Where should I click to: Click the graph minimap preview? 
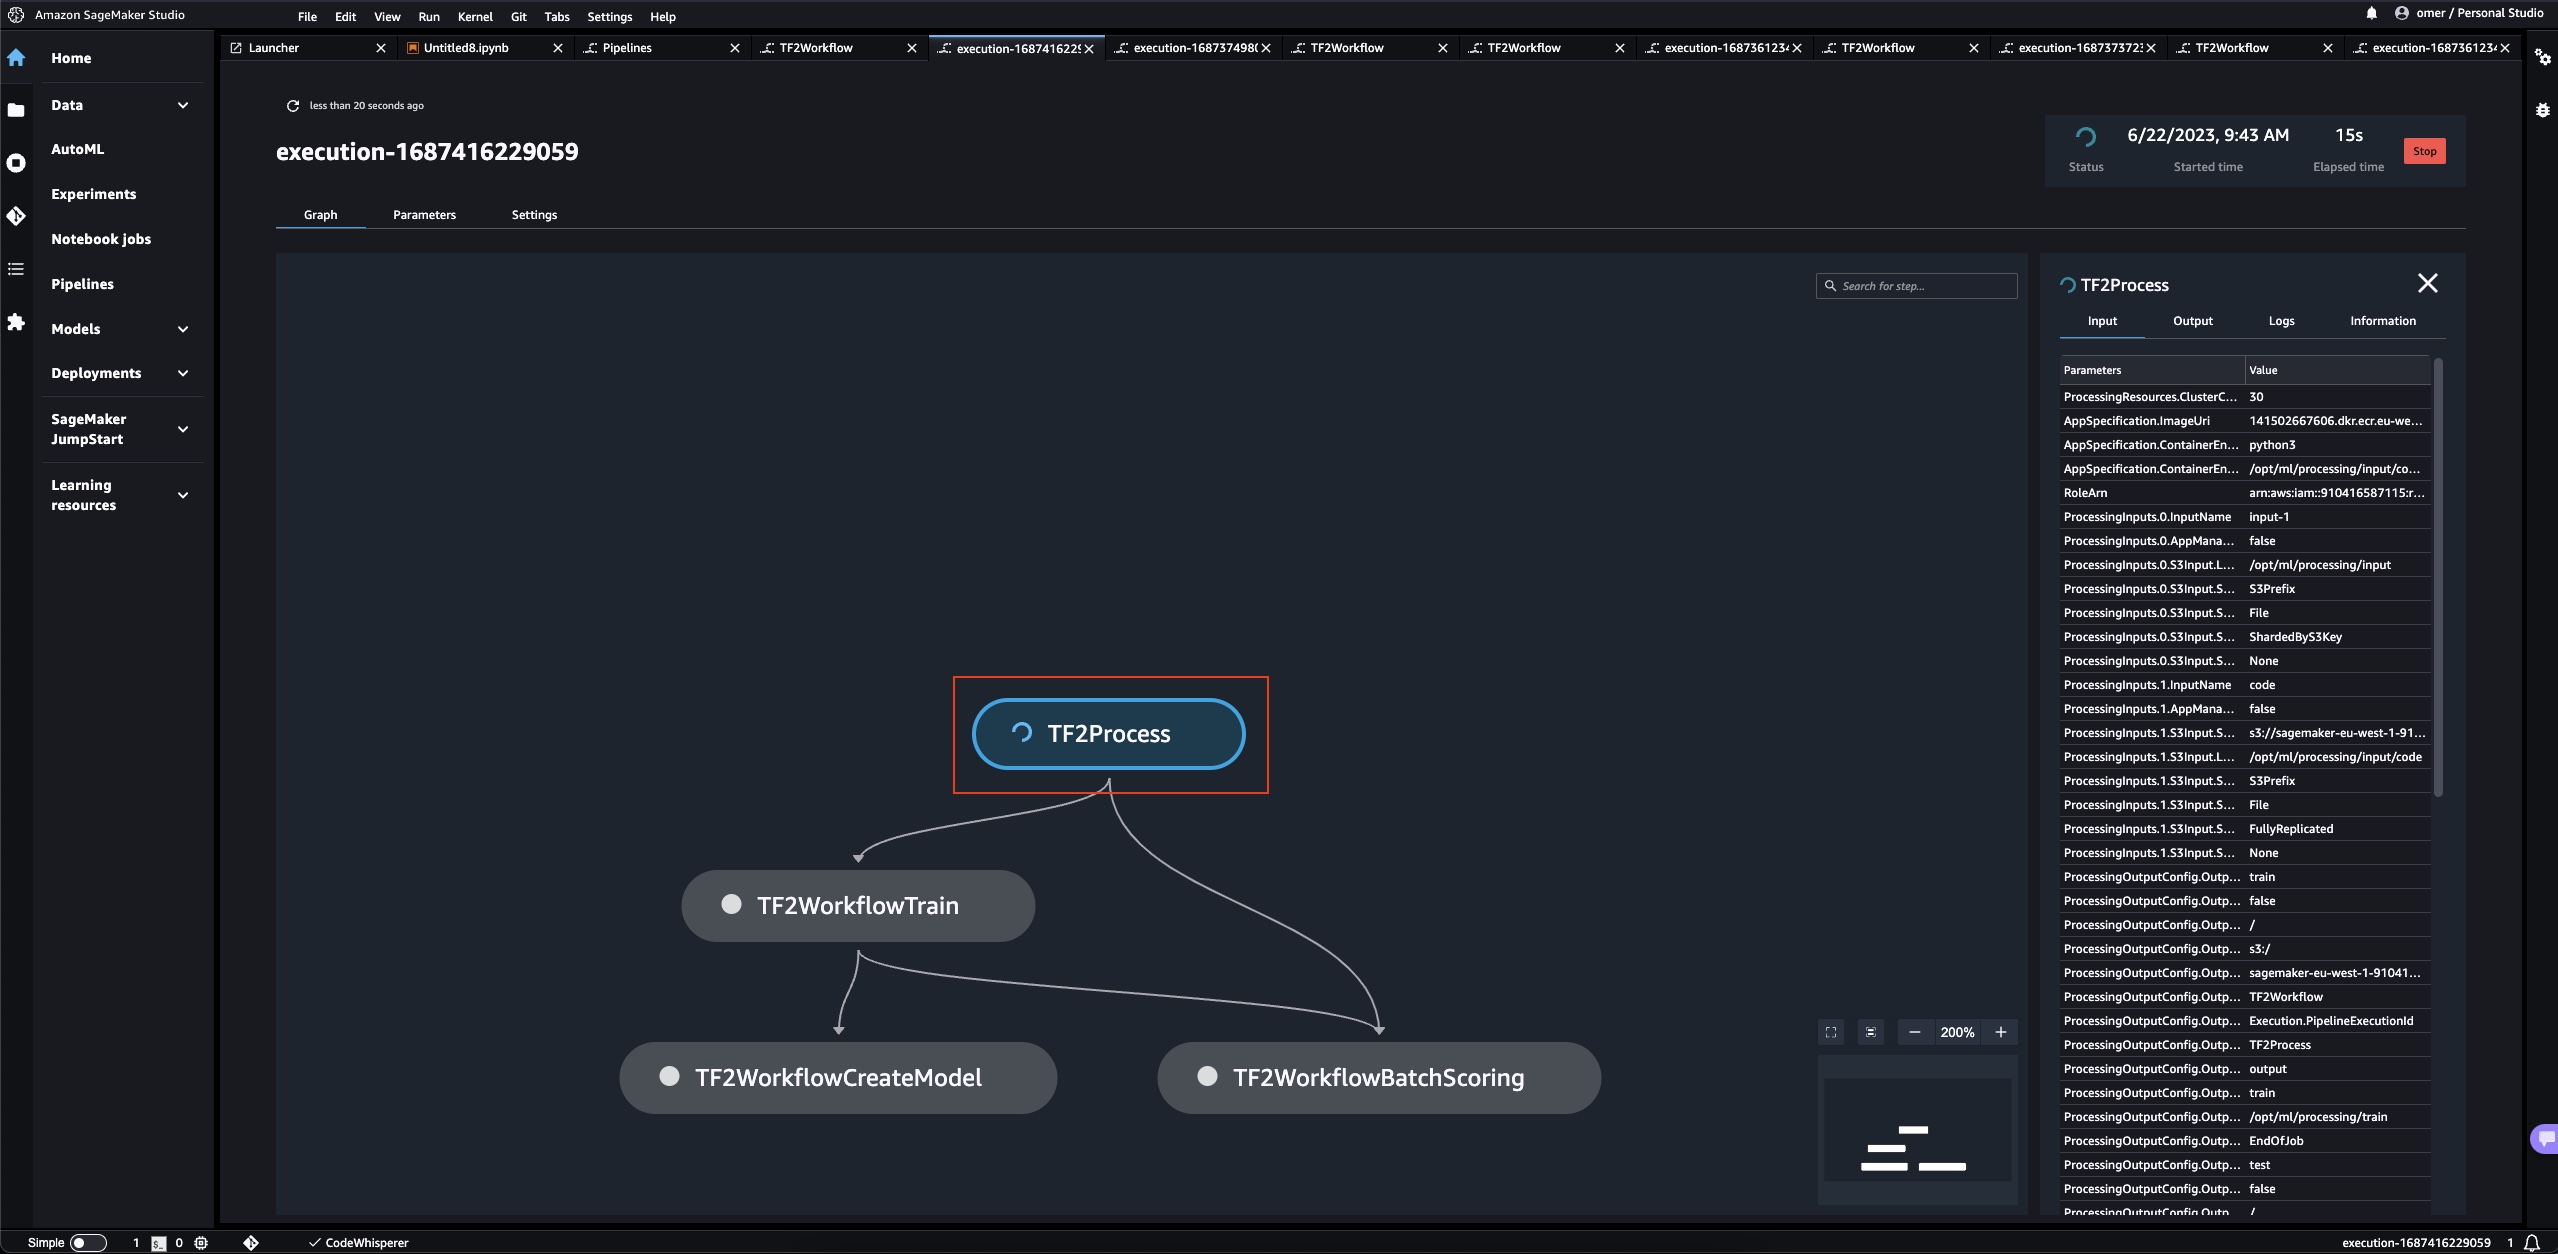(1917, 1130)
